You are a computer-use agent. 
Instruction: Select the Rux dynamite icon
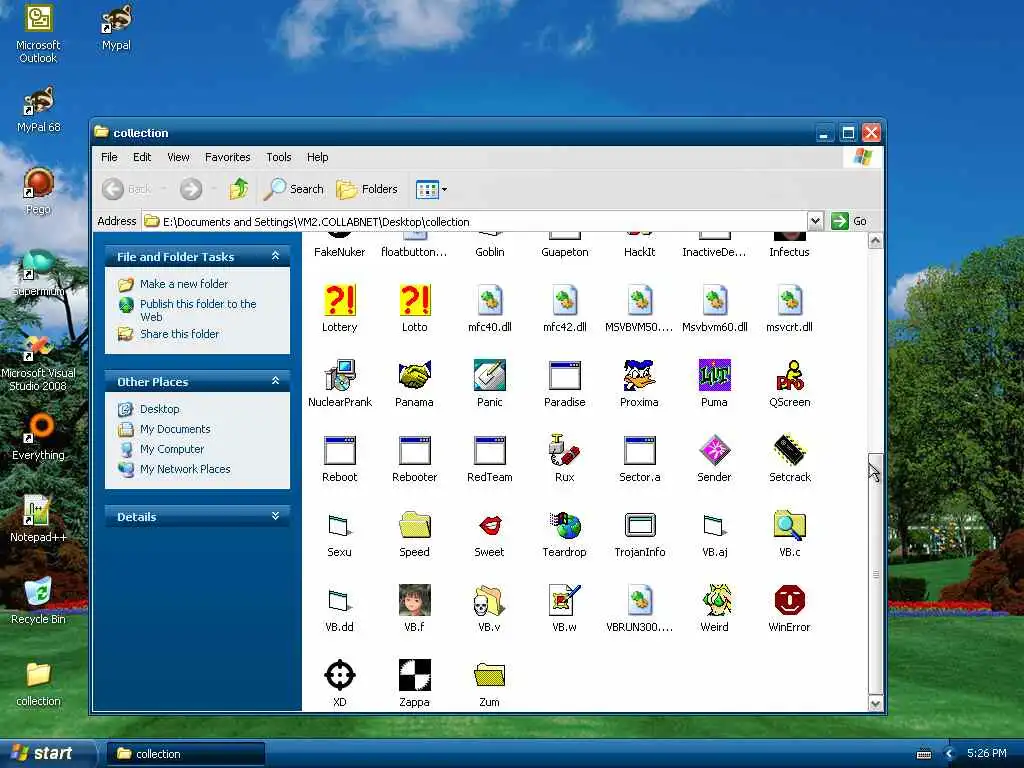(564, 451)
